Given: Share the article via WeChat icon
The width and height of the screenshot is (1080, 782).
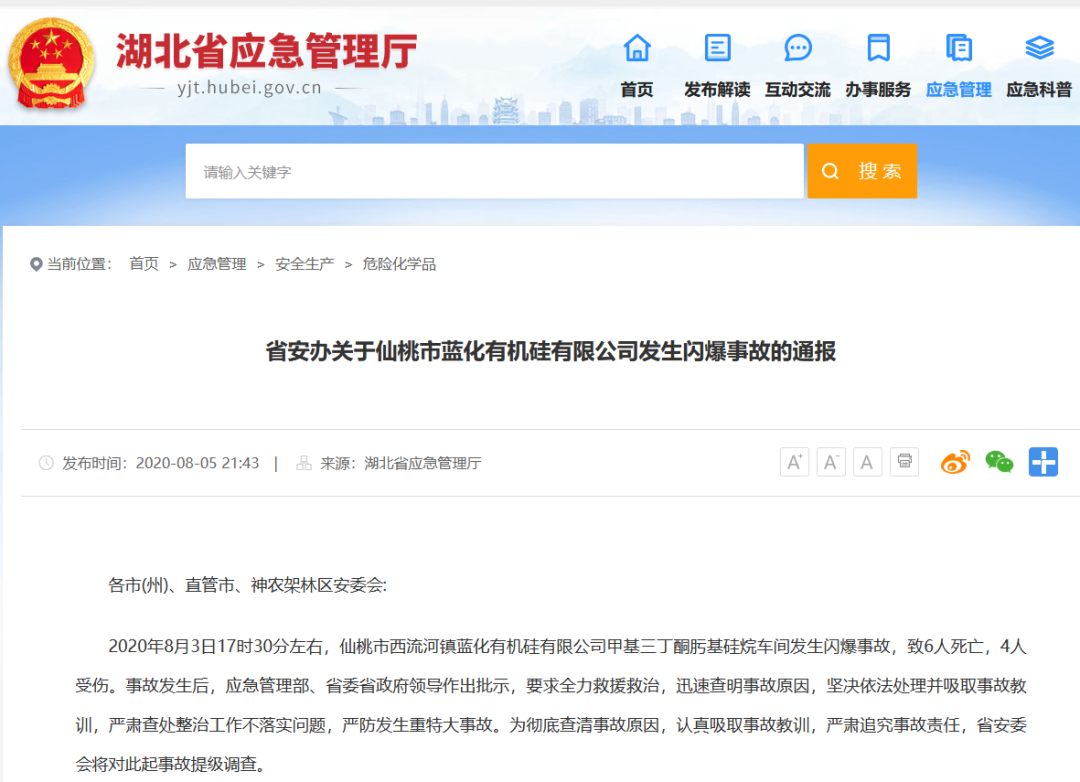Looking at the screenshot, I should tap(999, 462).
